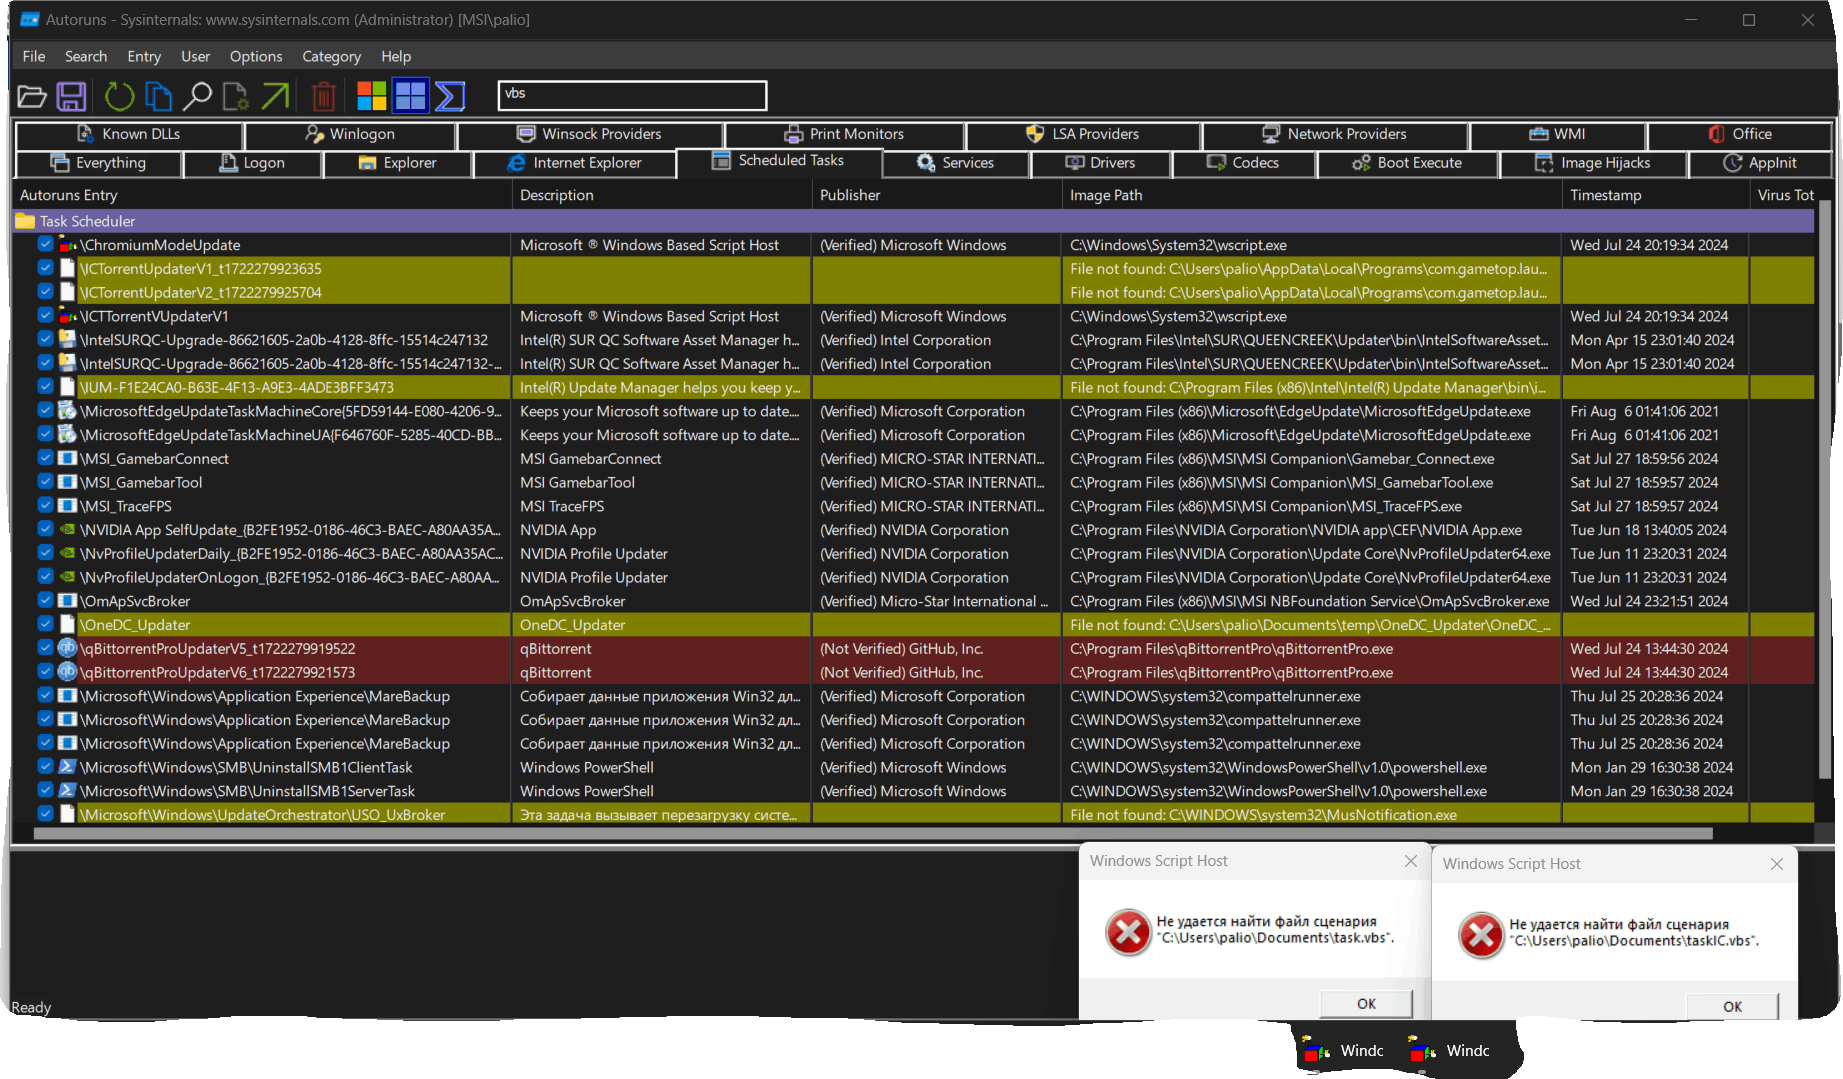Click the filter box containing 'vbs'
Screen dimensions: 1843x1079
point(632,95)
